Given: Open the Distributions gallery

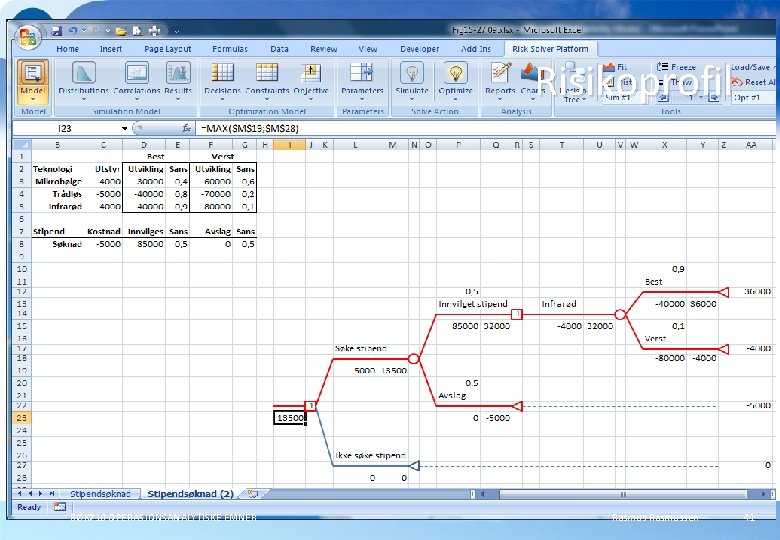Looking at the screenshot, I should (x=83, y=80).
